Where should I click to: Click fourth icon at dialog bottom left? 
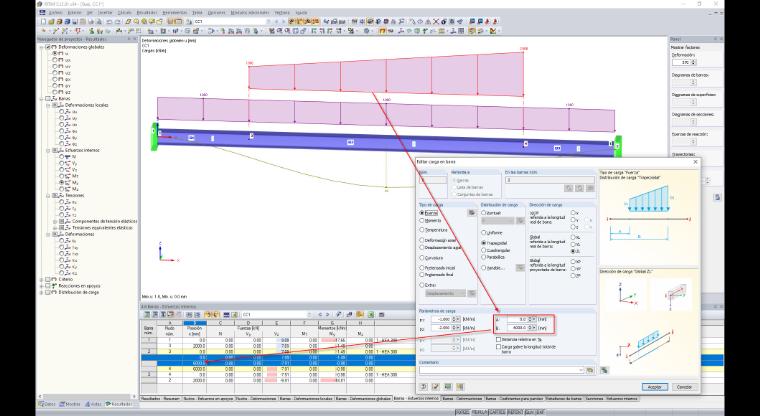(459, 386)
